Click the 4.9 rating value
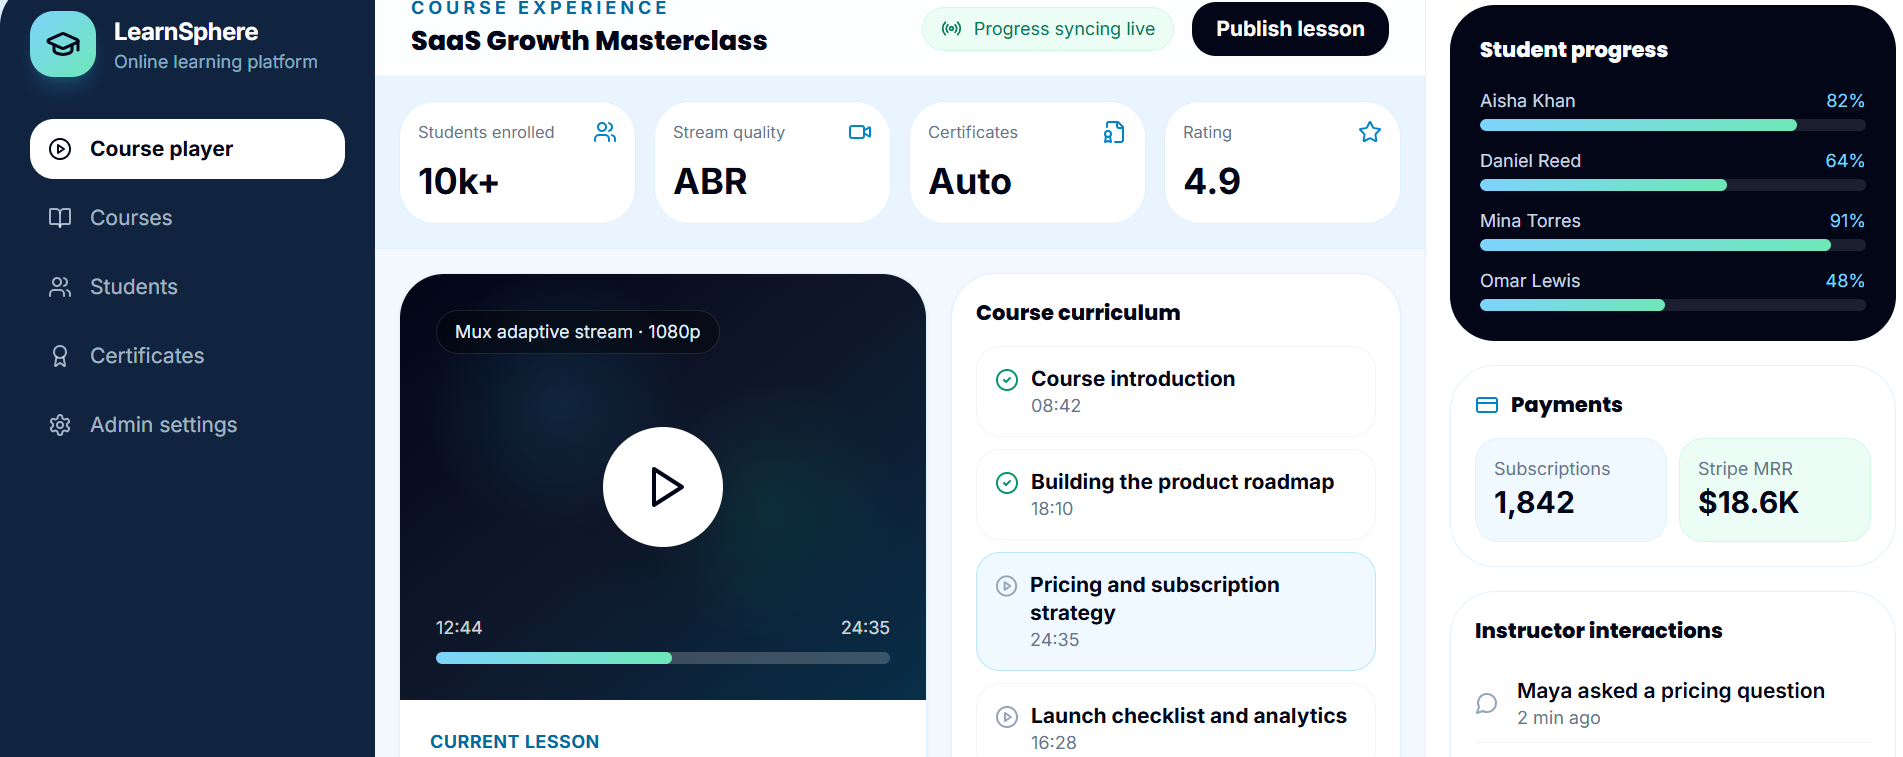 pyautogui.click(x=1212, y=182)
